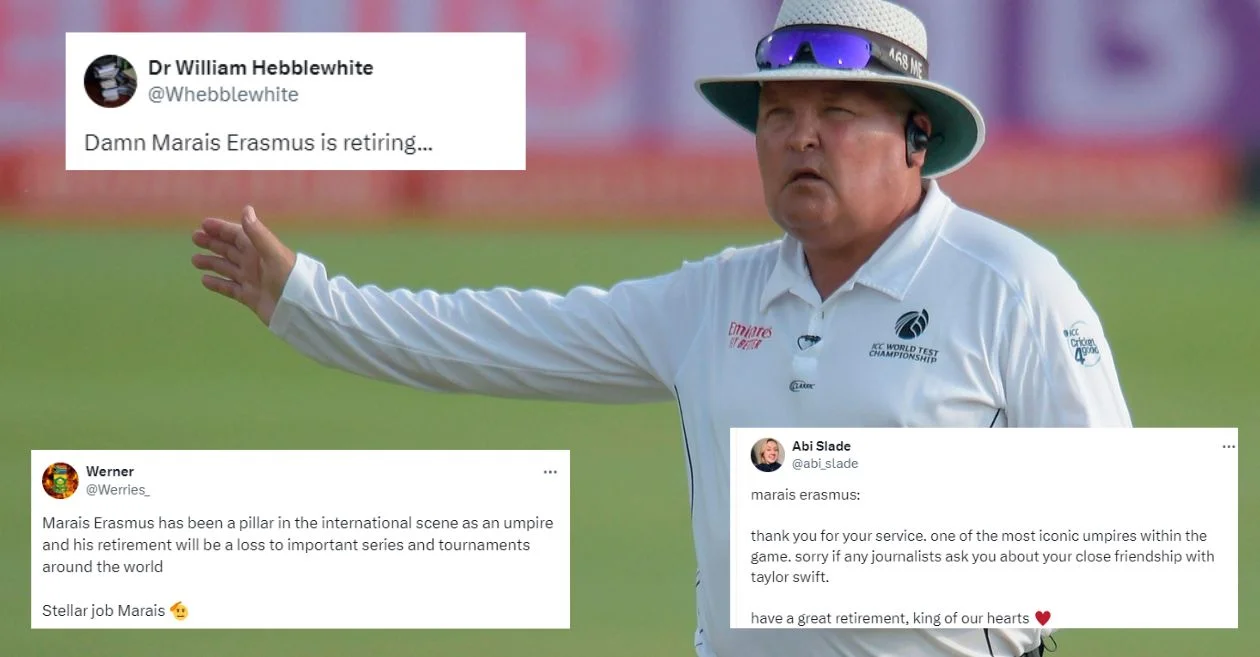This screenshot has width=1260, height=657.
Task: Click the red heart emoji in Abi's tweet
Action: [1042, 618]
